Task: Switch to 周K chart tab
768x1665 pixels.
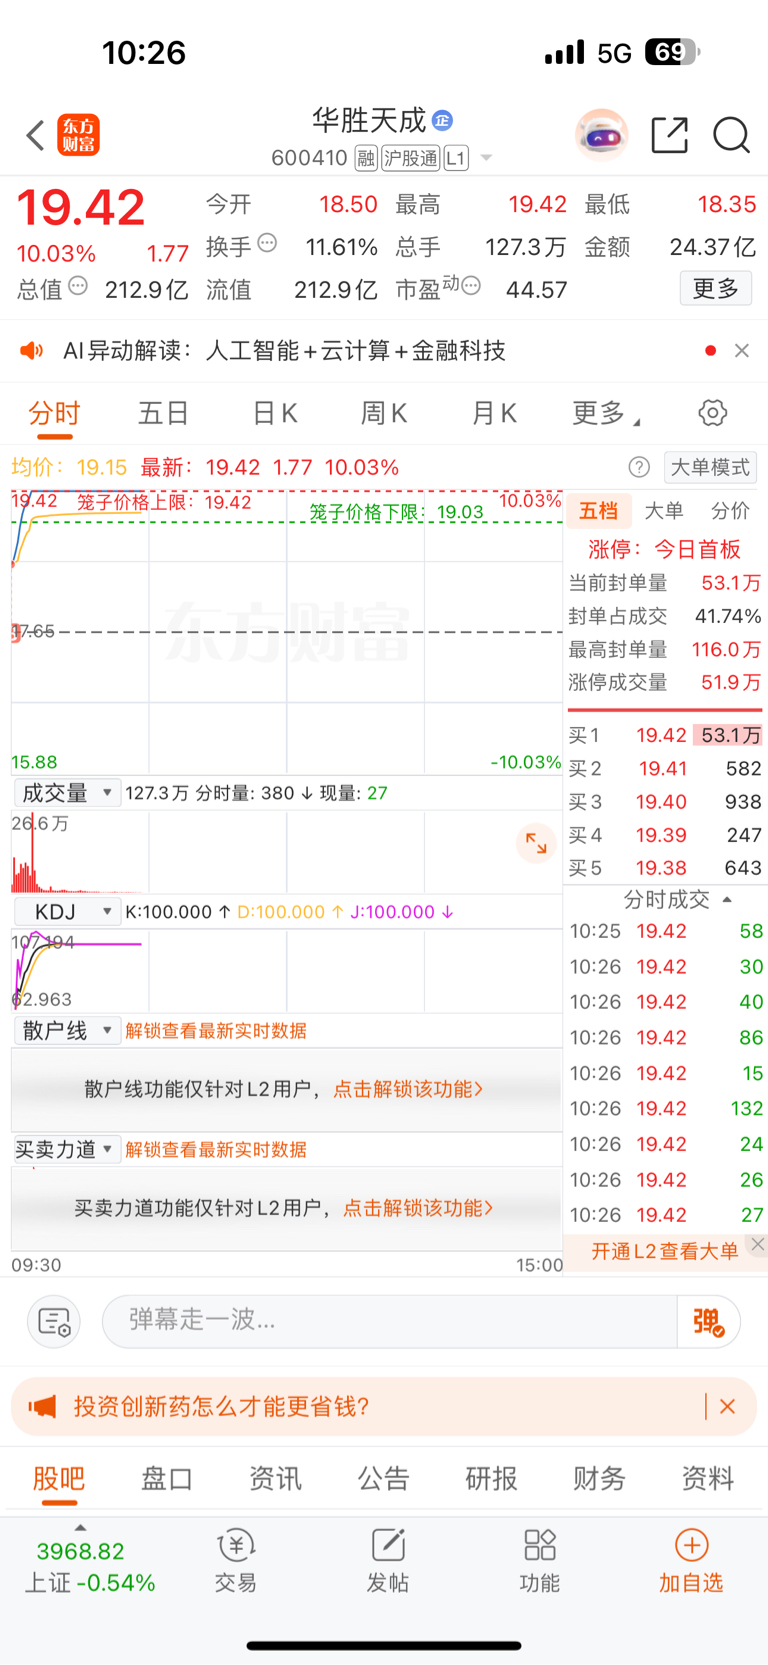Action: (384, 413)
